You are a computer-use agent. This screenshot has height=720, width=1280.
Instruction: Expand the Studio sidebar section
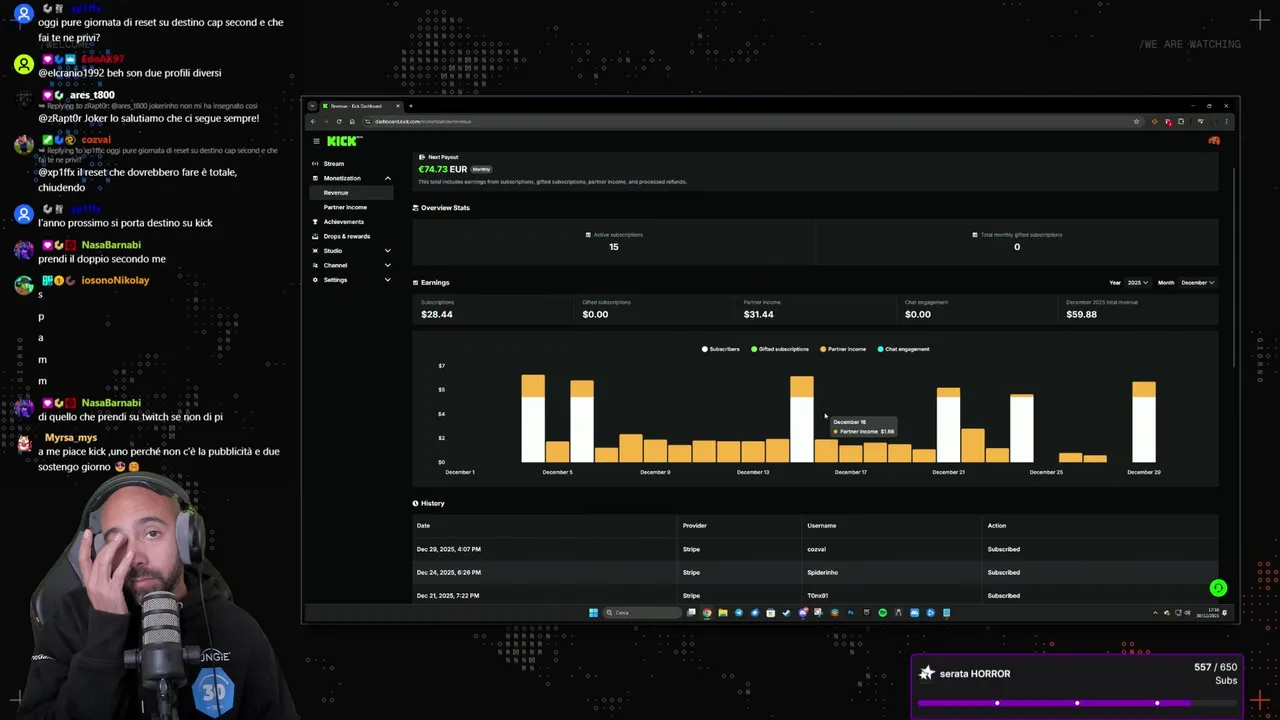pyautogui.click(x=387, y=251)
